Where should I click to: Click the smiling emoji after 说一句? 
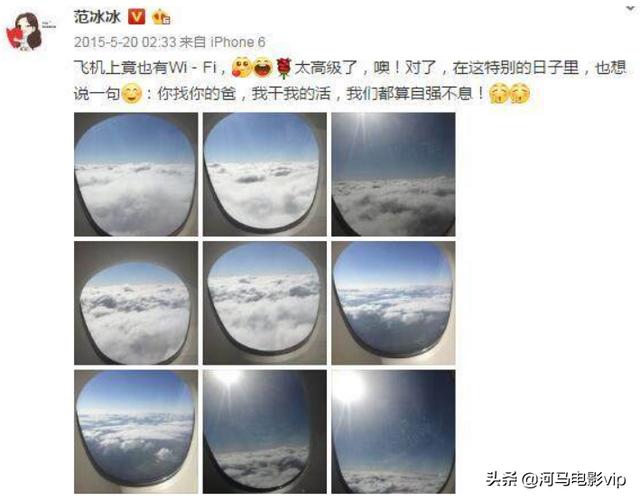[x=131, y=94]
